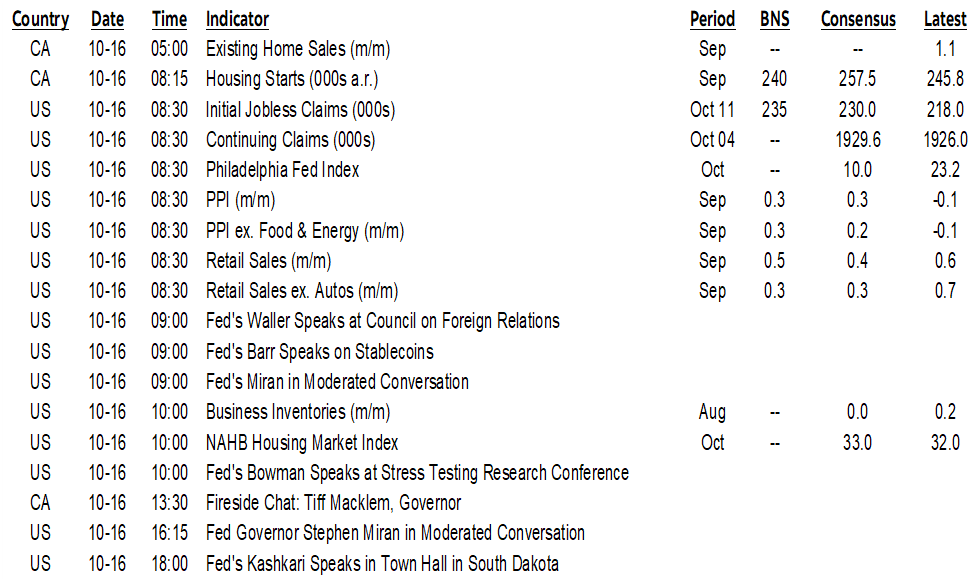Click the Initial Jobless Claims (000s) indicator
Viewport: 980px width, 581px height.
[301, 109]
